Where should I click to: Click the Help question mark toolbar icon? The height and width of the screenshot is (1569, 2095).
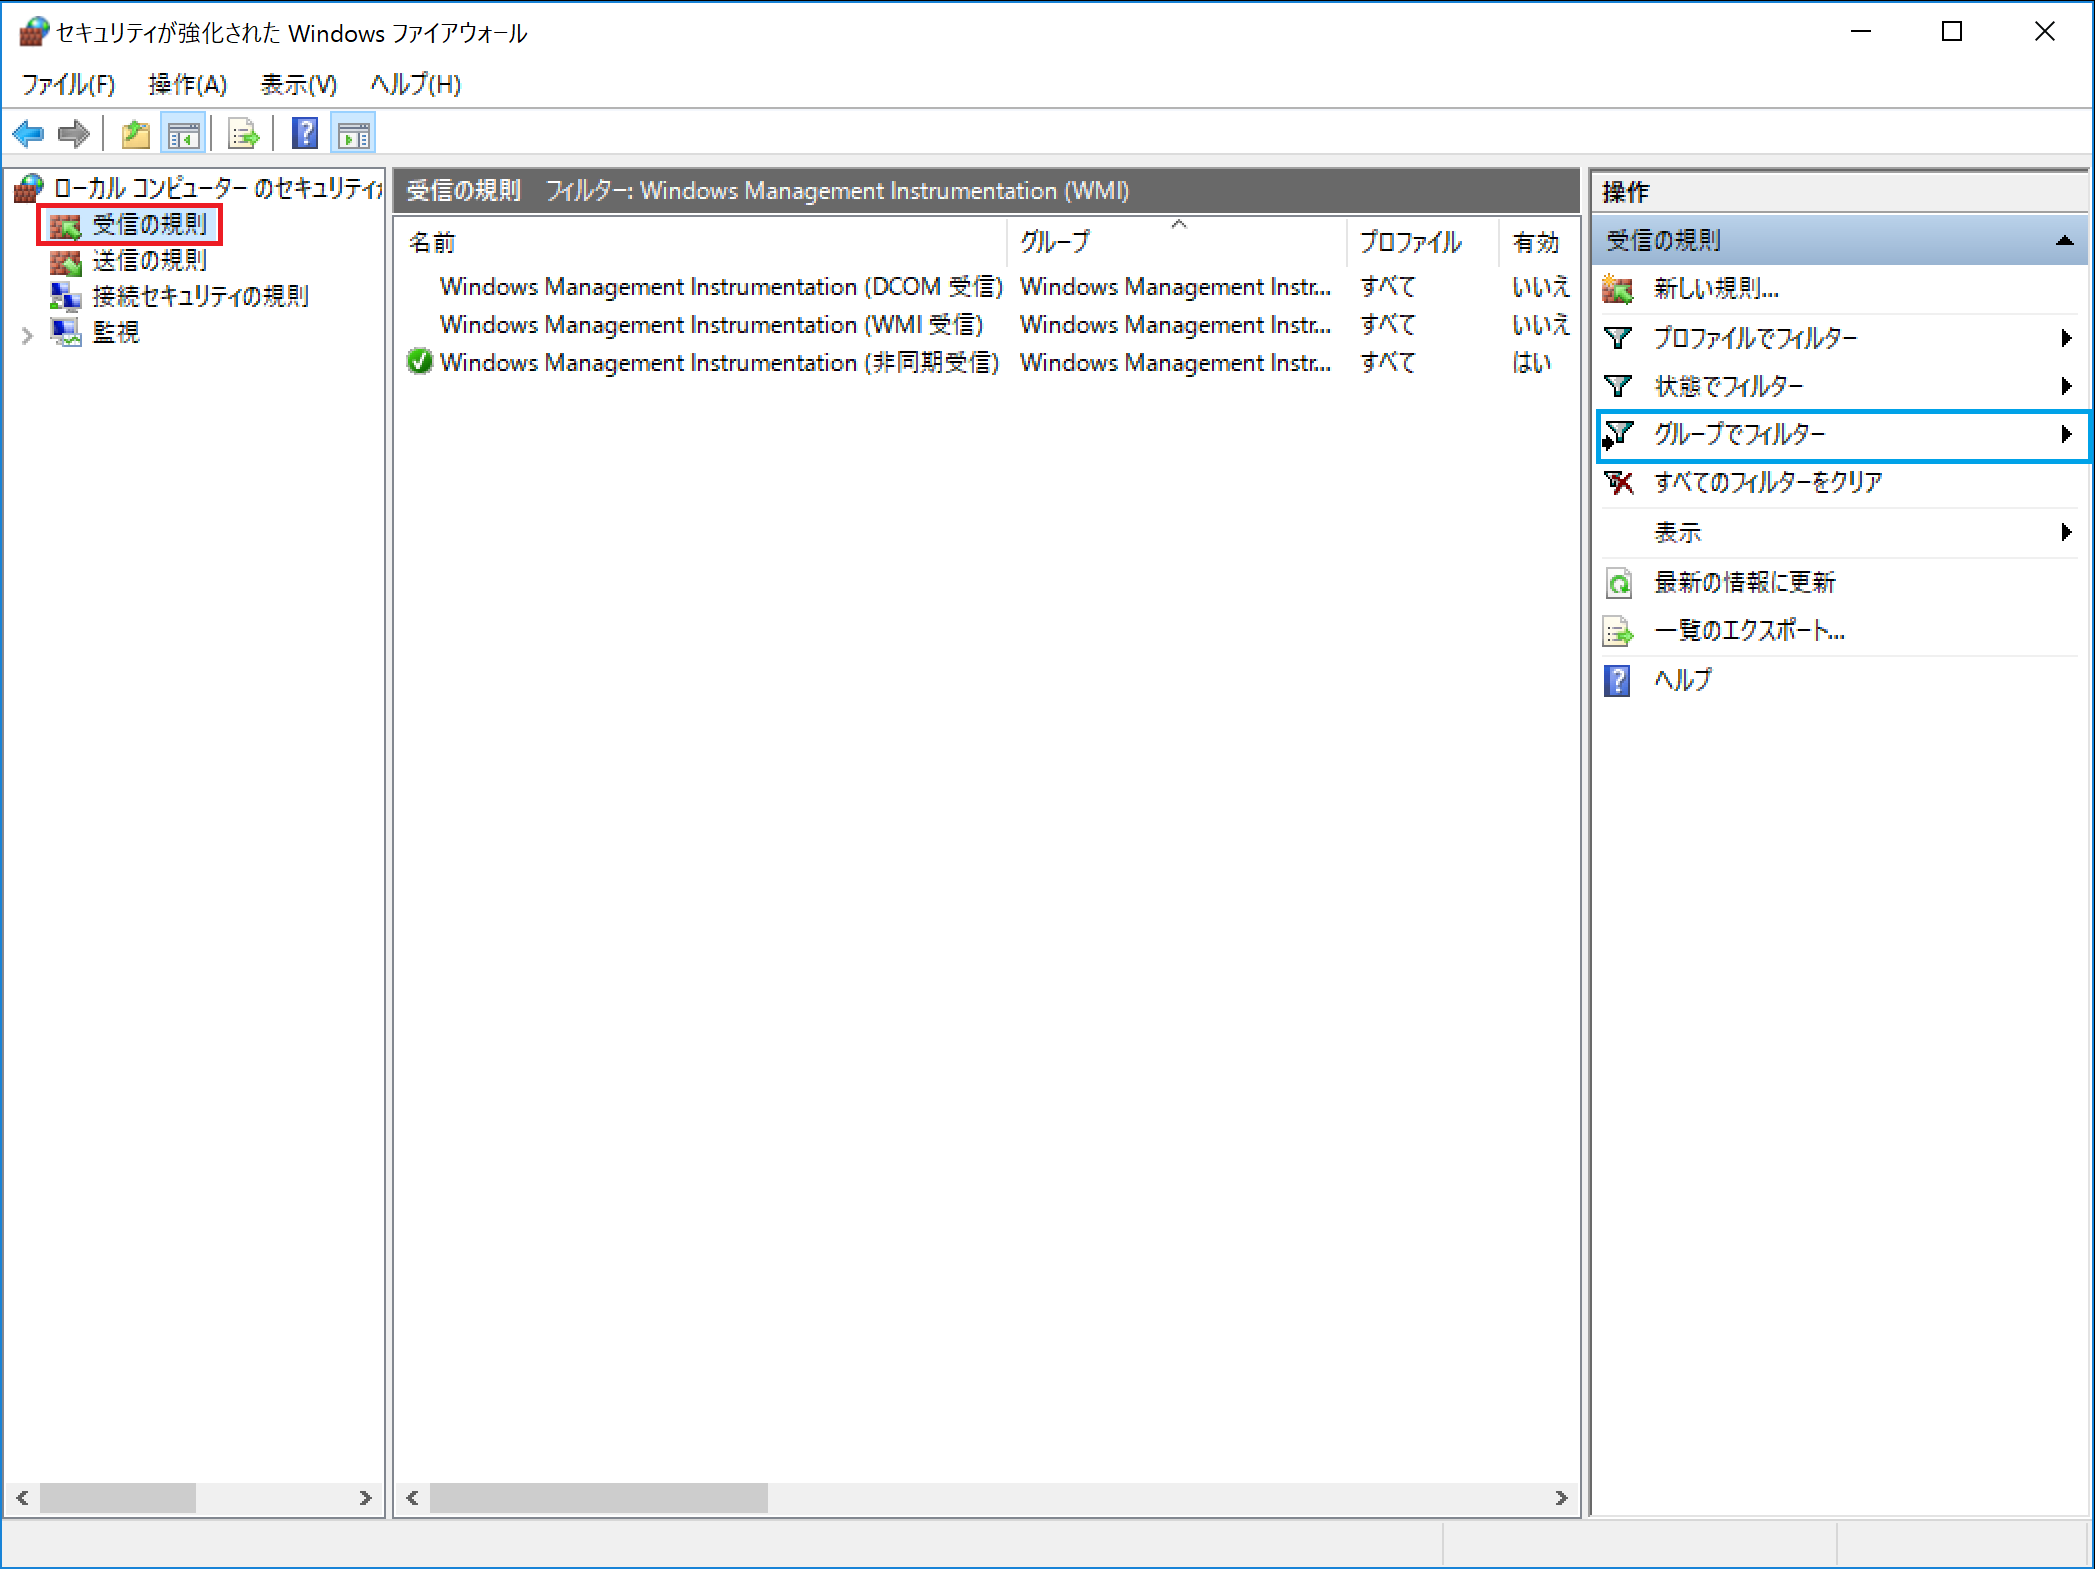coord(305,133)
